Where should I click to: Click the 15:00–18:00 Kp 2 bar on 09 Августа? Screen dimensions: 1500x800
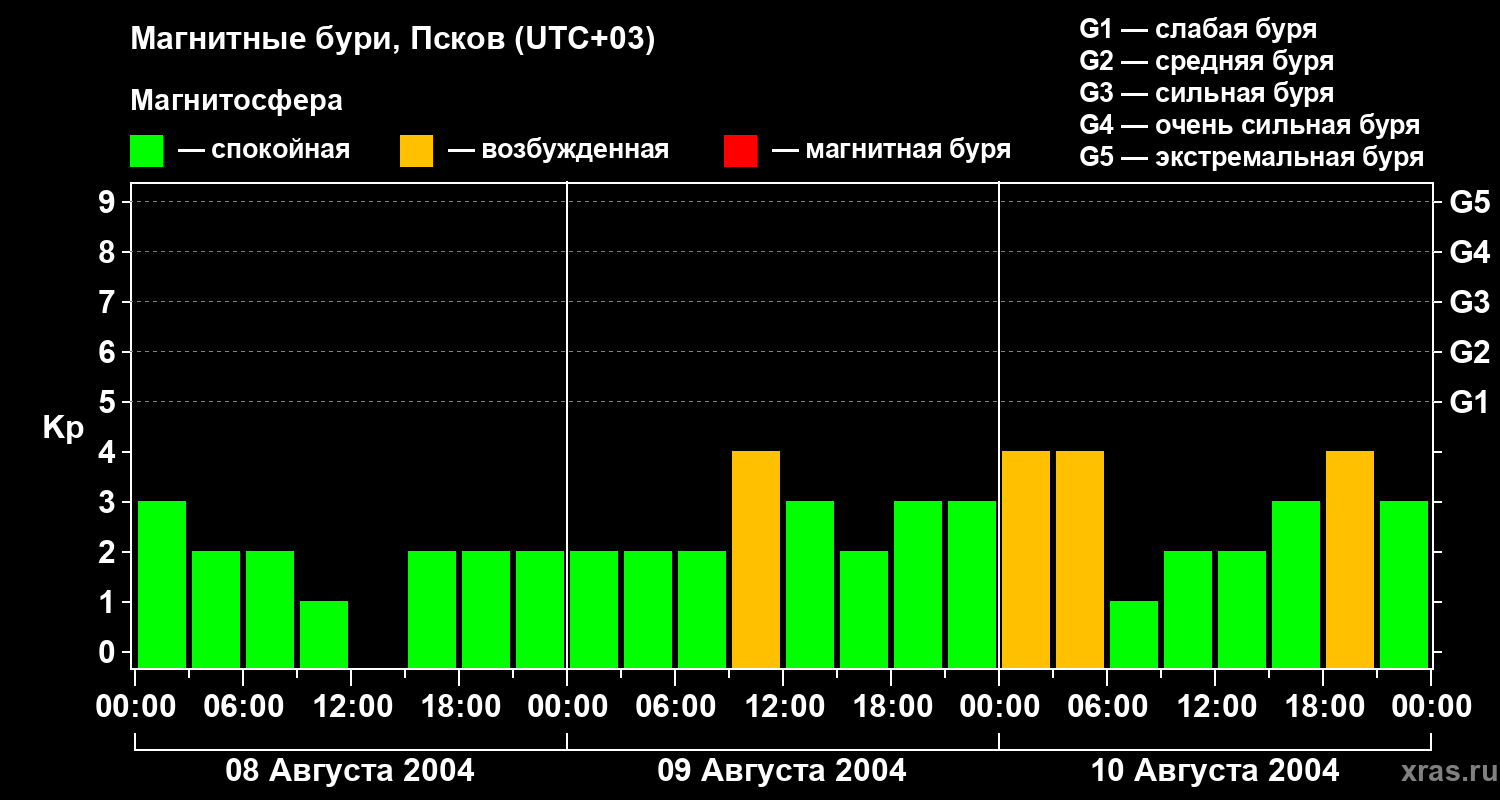pos(864,609)
